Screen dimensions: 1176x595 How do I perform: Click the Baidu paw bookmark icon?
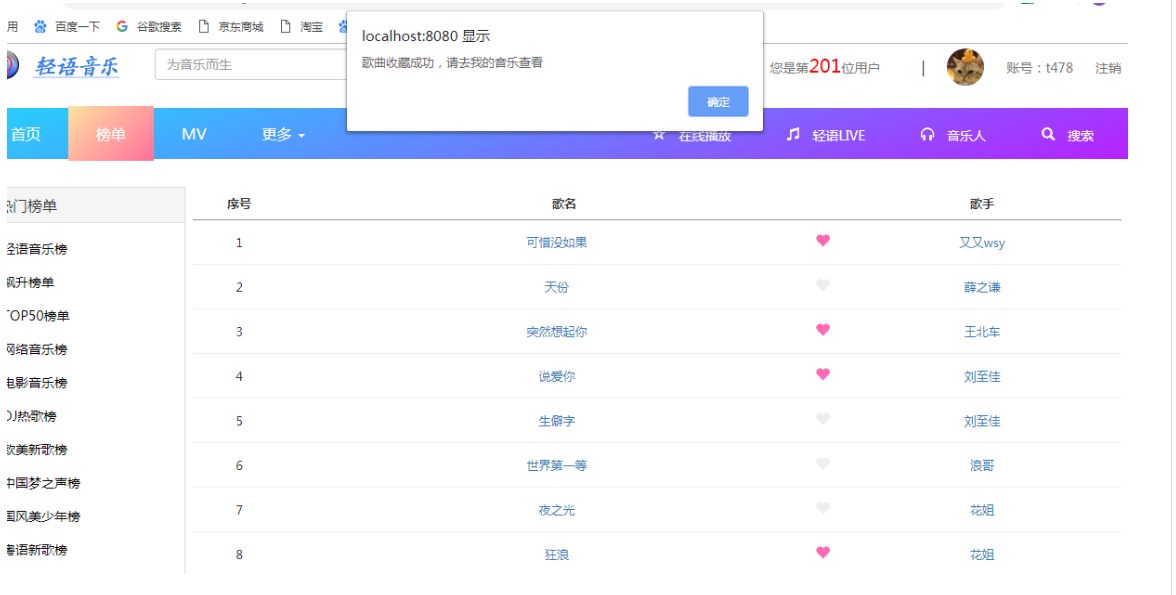click(41, 27)
